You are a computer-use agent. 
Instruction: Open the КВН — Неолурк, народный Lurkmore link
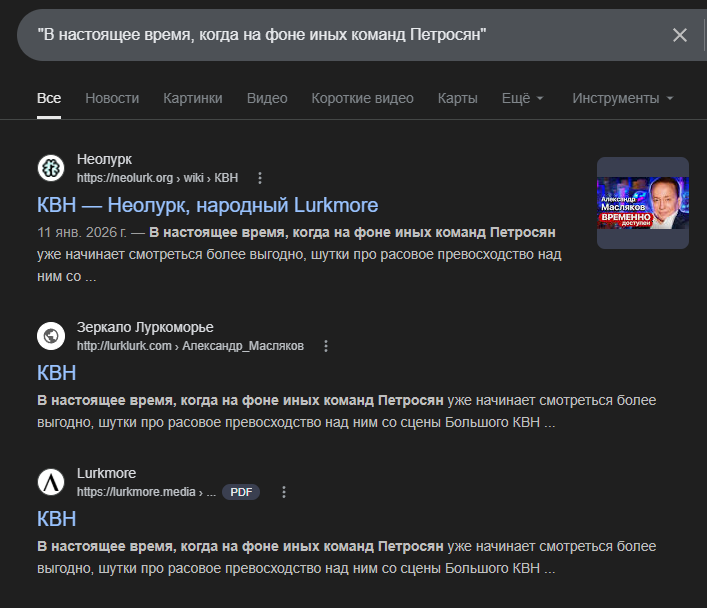pos(207,205)
